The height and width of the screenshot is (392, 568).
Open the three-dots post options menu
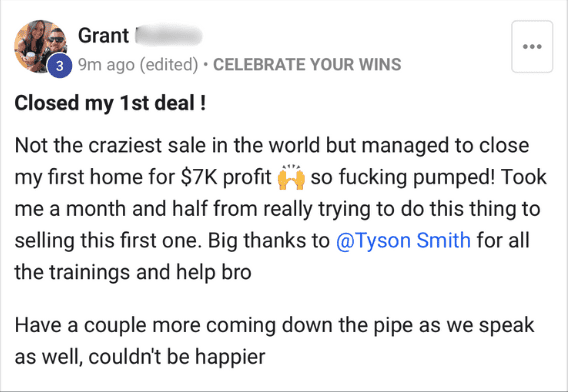pos(532,47)
